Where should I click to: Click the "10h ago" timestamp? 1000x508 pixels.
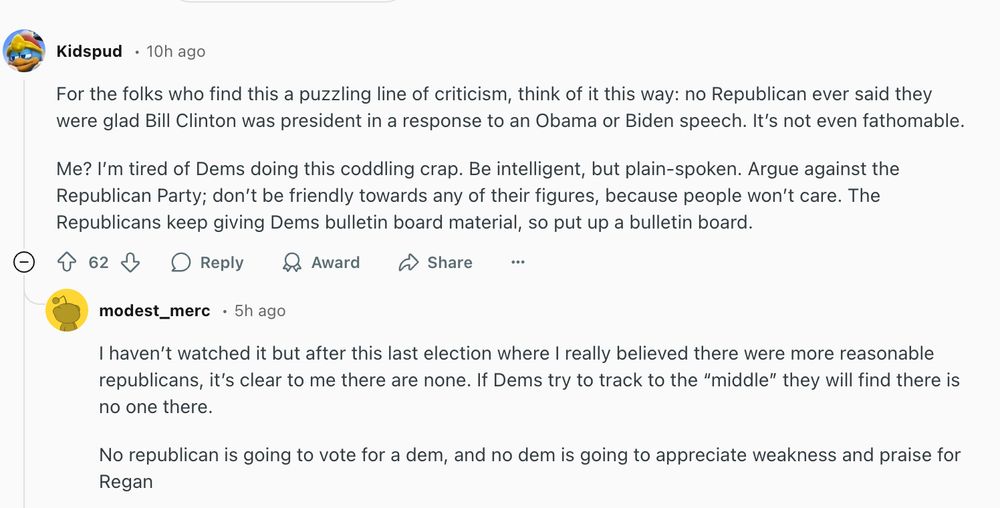coord(176,51)
